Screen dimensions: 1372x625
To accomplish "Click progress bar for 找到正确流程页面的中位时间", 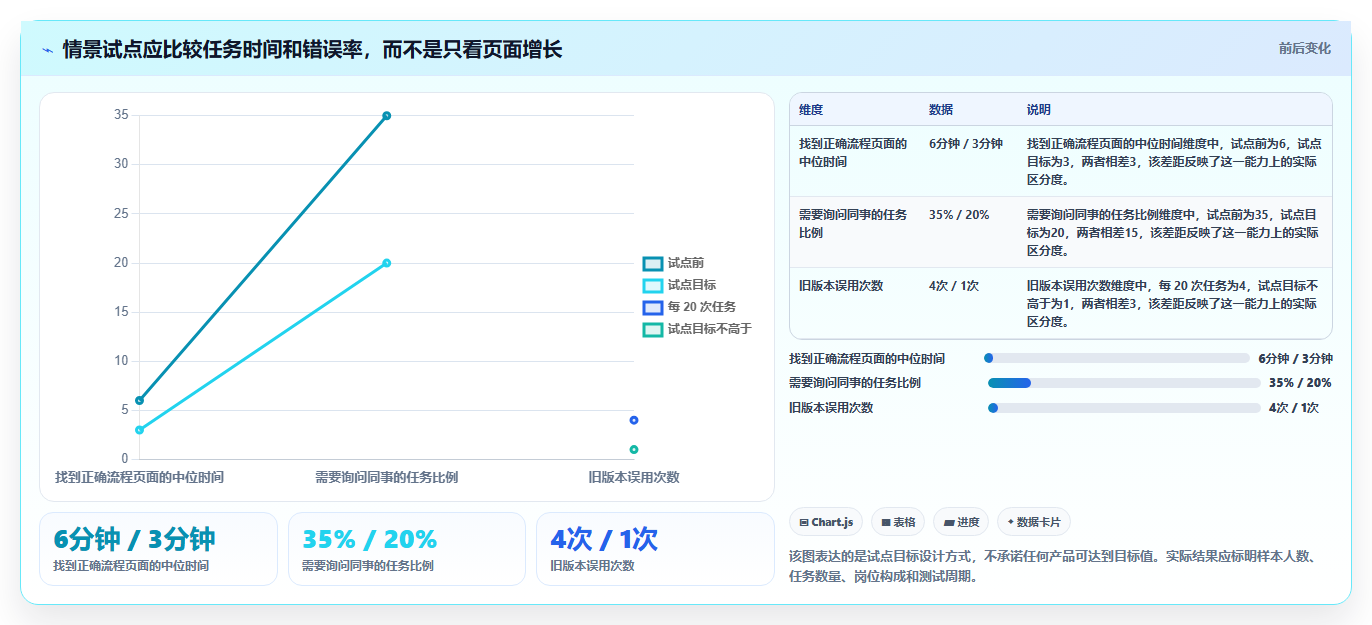I will click(1117, 358).
